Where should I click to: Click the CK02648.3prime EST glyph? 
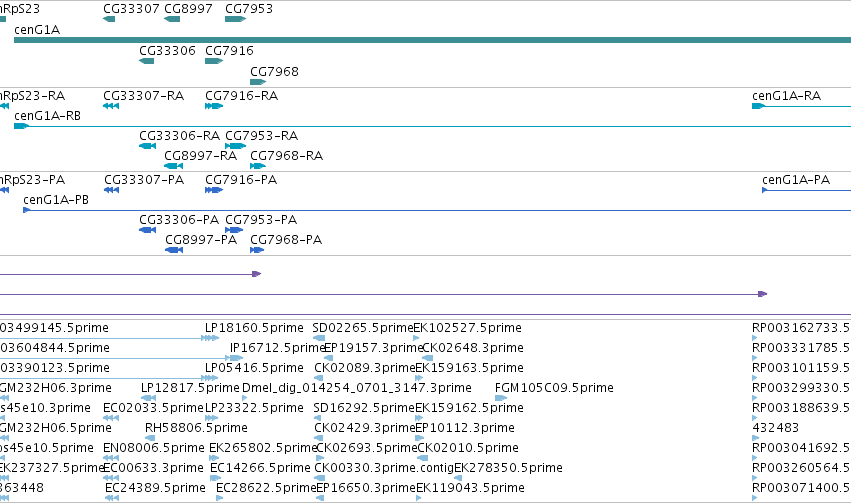(x=428, y=358)
